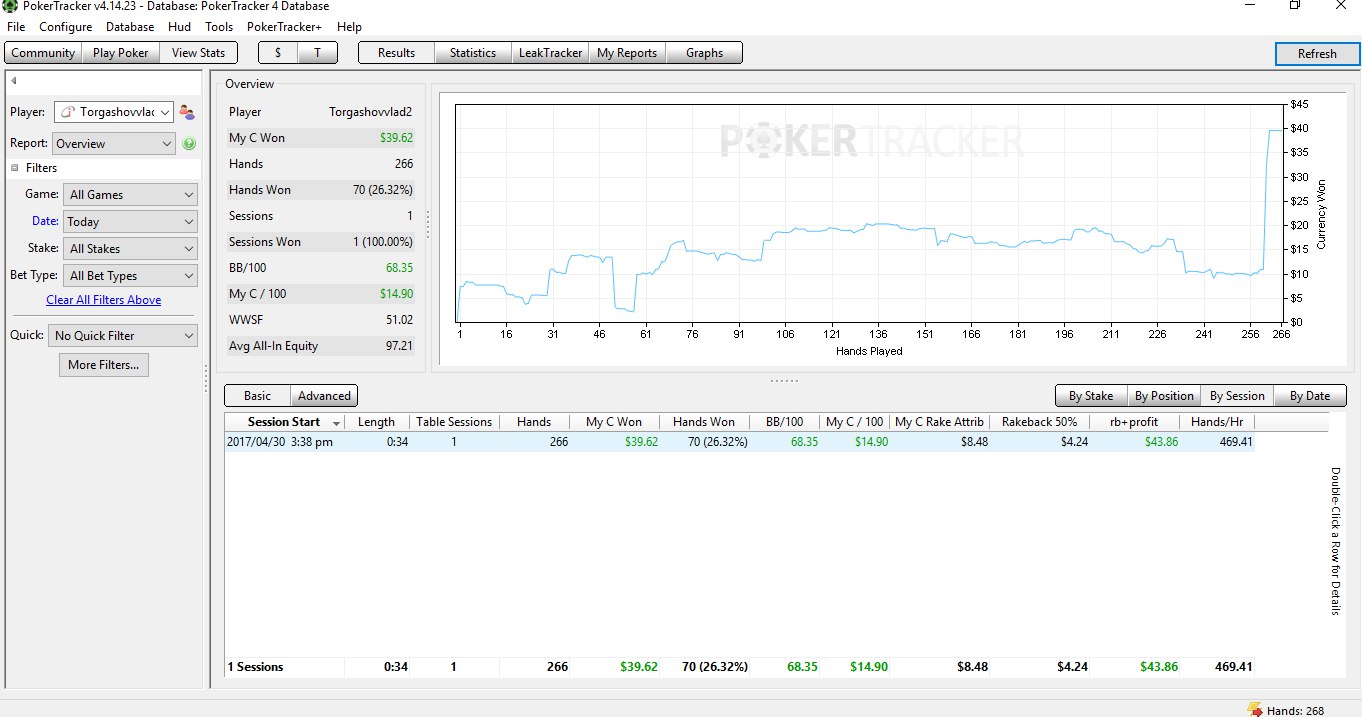Open the Tools menu
The height and width of the screenshot is (717, 1362).
[x=219, y=27]
